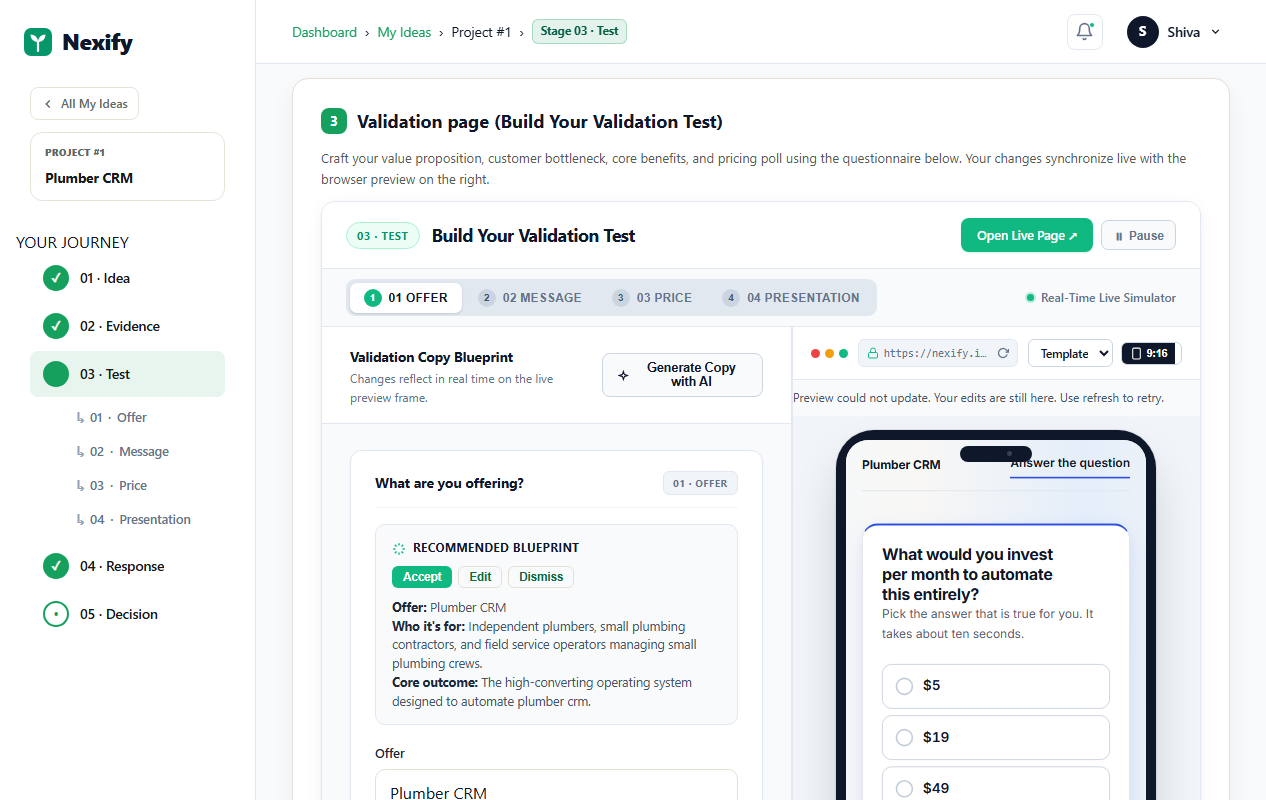Click the Recommended Blueprint spinner icon
This screenshot has width=1266, height=800.
[x=399, y=548]
